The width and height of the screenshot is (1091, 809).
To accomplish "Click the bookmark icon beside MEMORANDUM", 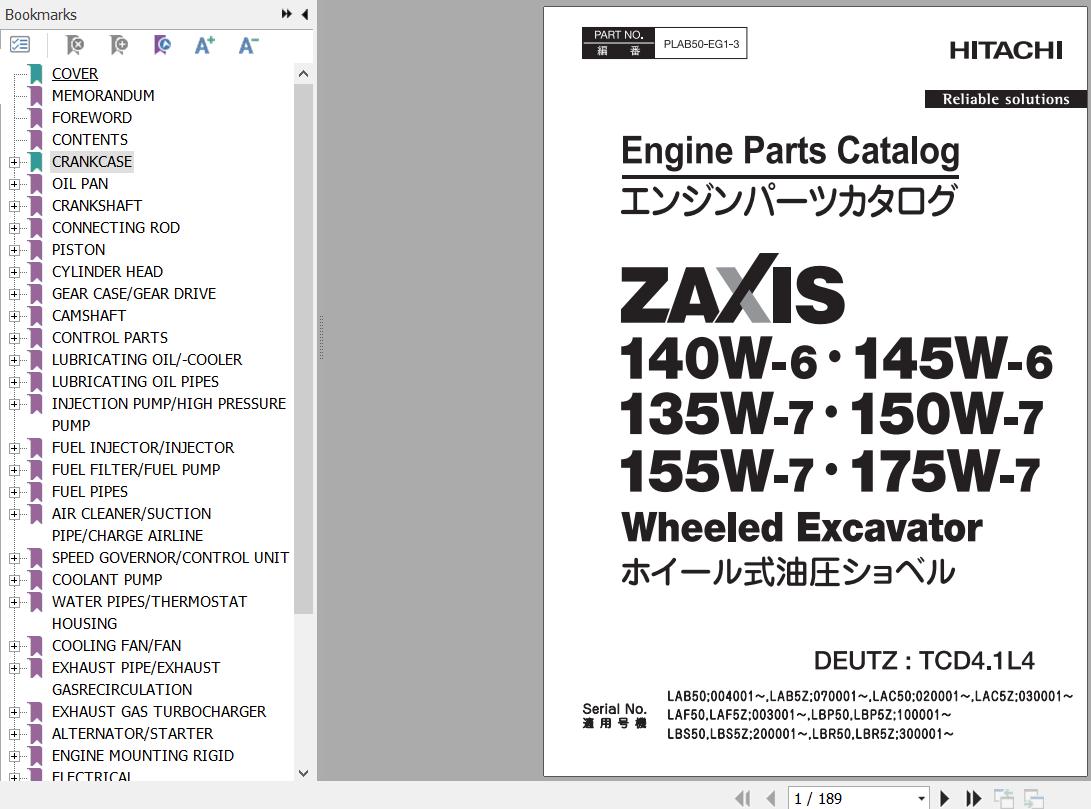I will pos(36,96).
